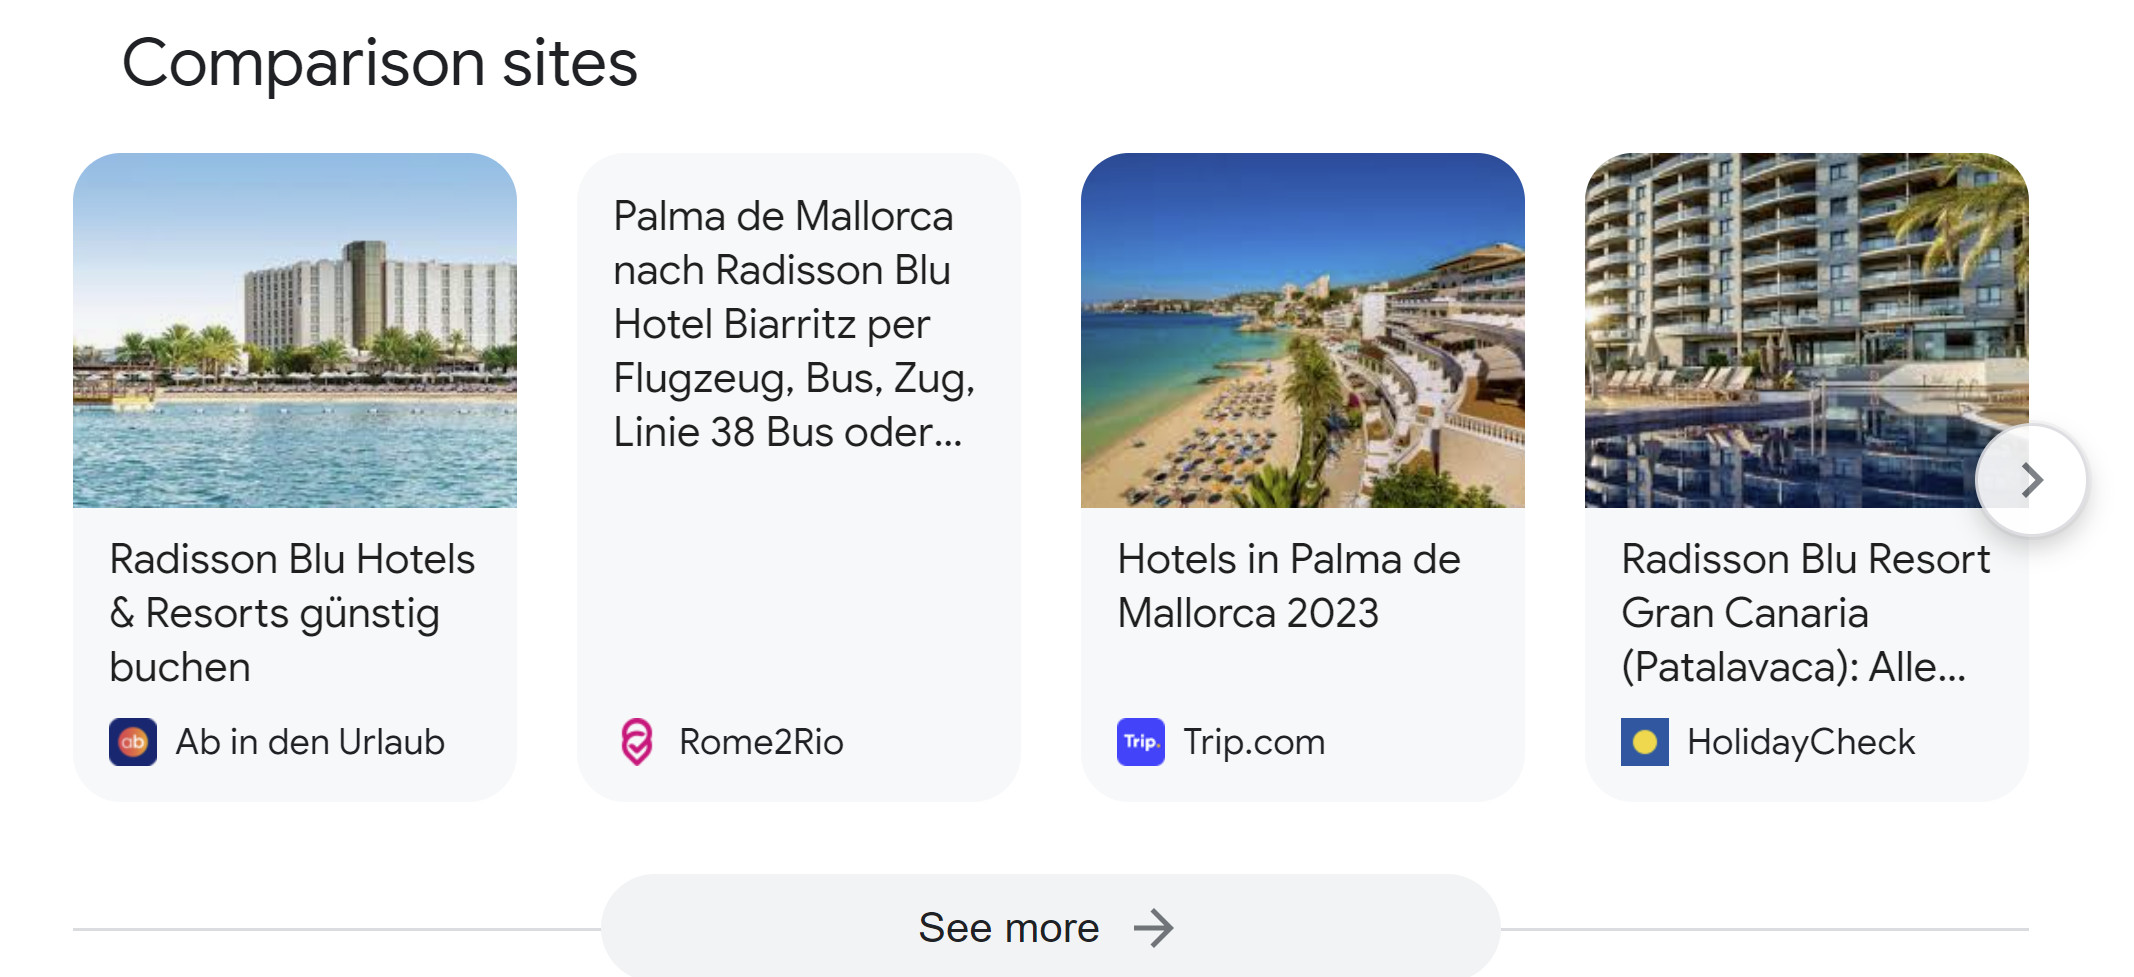Click the Ab in den Urlaub logo icon

(133, 742)
